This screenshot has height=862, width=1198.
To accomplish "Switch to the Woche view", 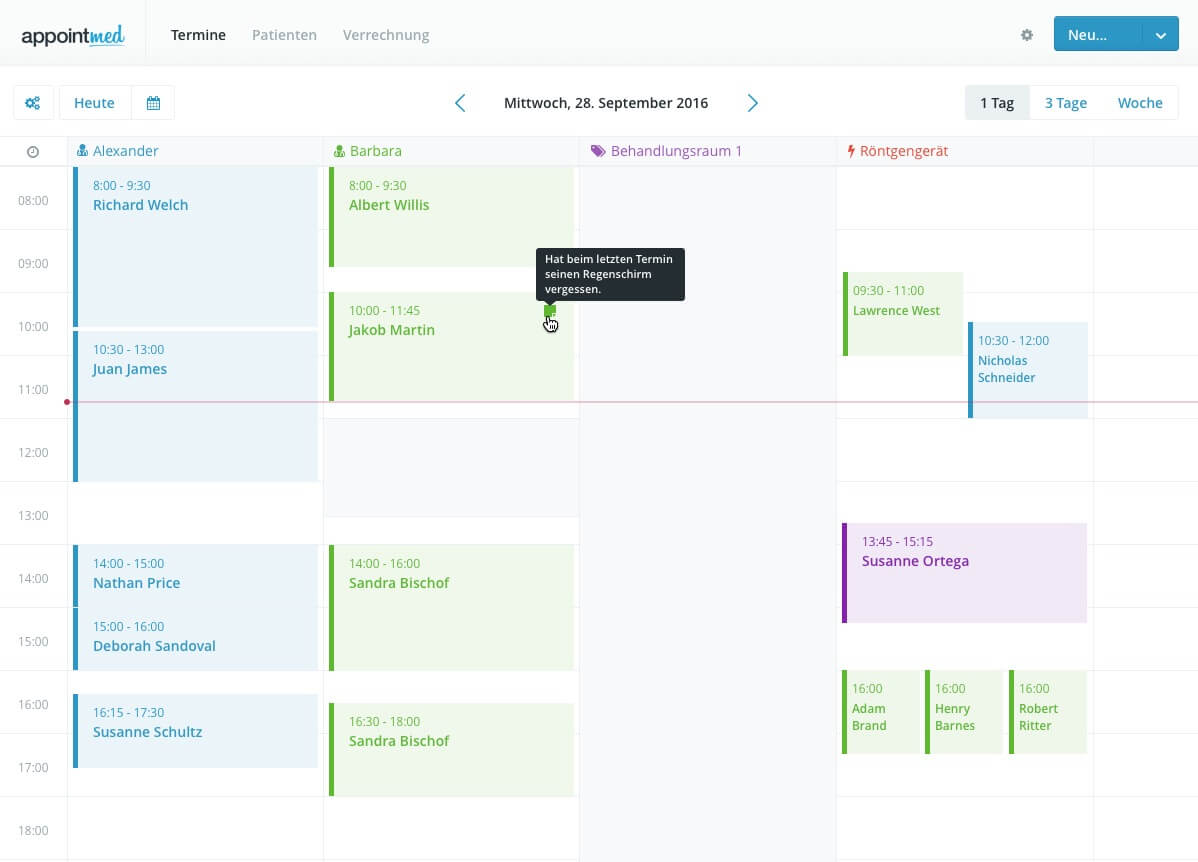I will (1140, 103).
